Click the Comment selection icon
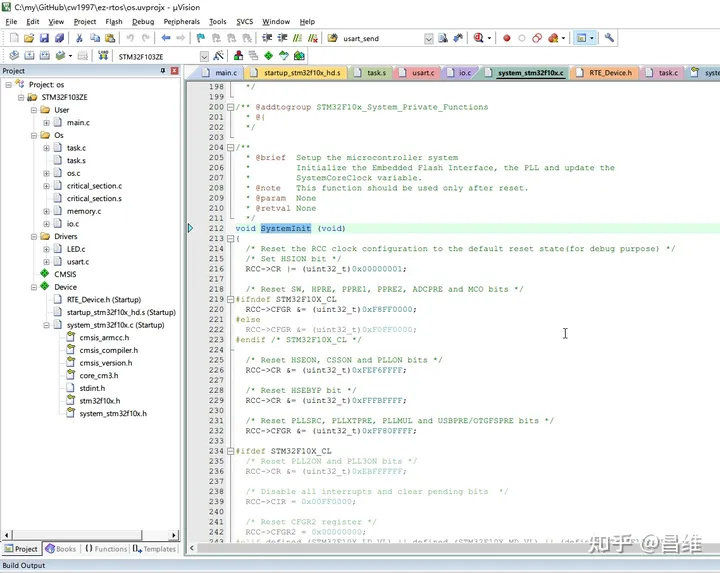 pos(298,38)
